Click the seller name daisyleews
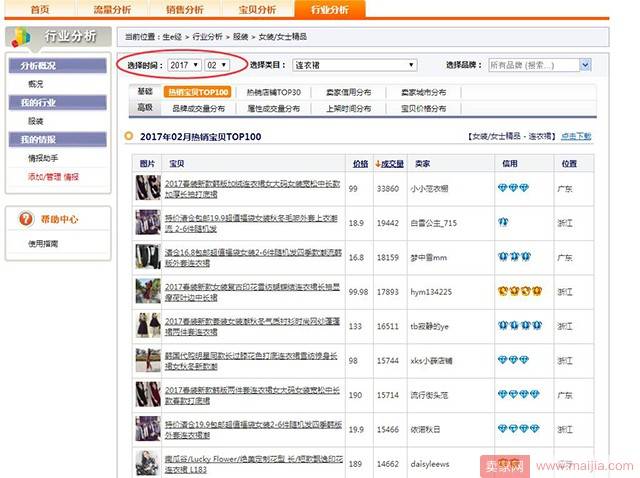 tap(430, 464)
